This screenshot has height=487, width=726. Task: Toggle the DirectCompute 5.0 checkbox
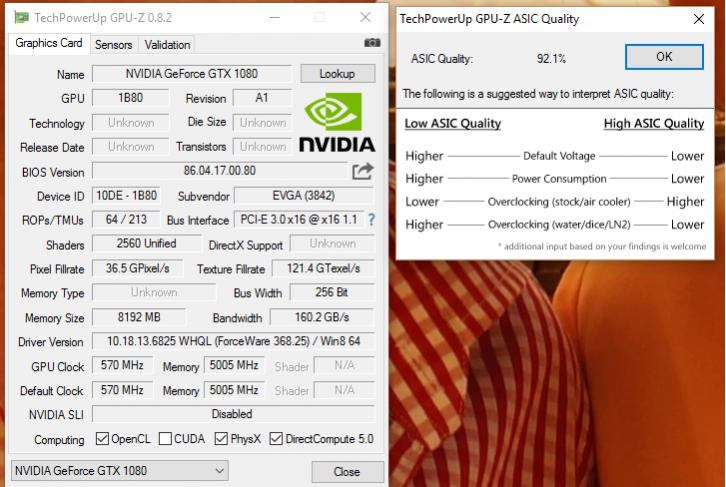[x=276, y=438]
